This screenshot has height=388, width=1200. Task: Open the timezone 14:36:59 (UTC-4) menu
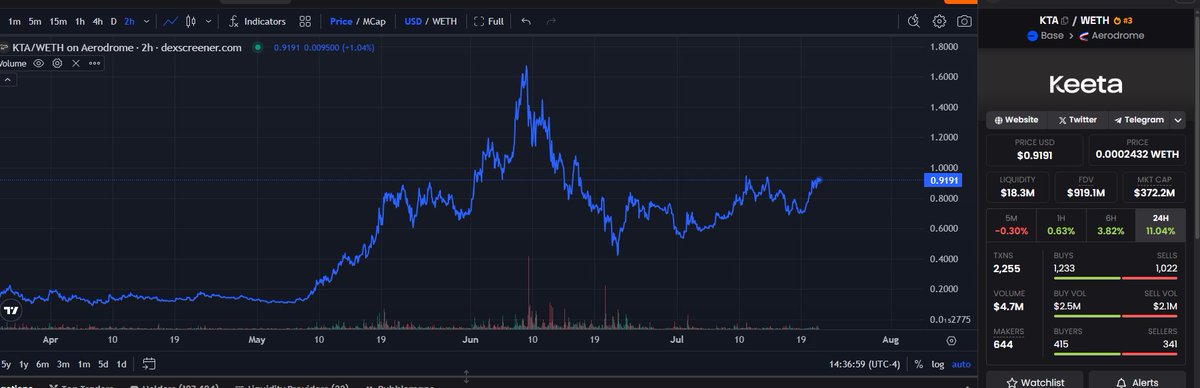pyautogui.click(x=866, y=364)
